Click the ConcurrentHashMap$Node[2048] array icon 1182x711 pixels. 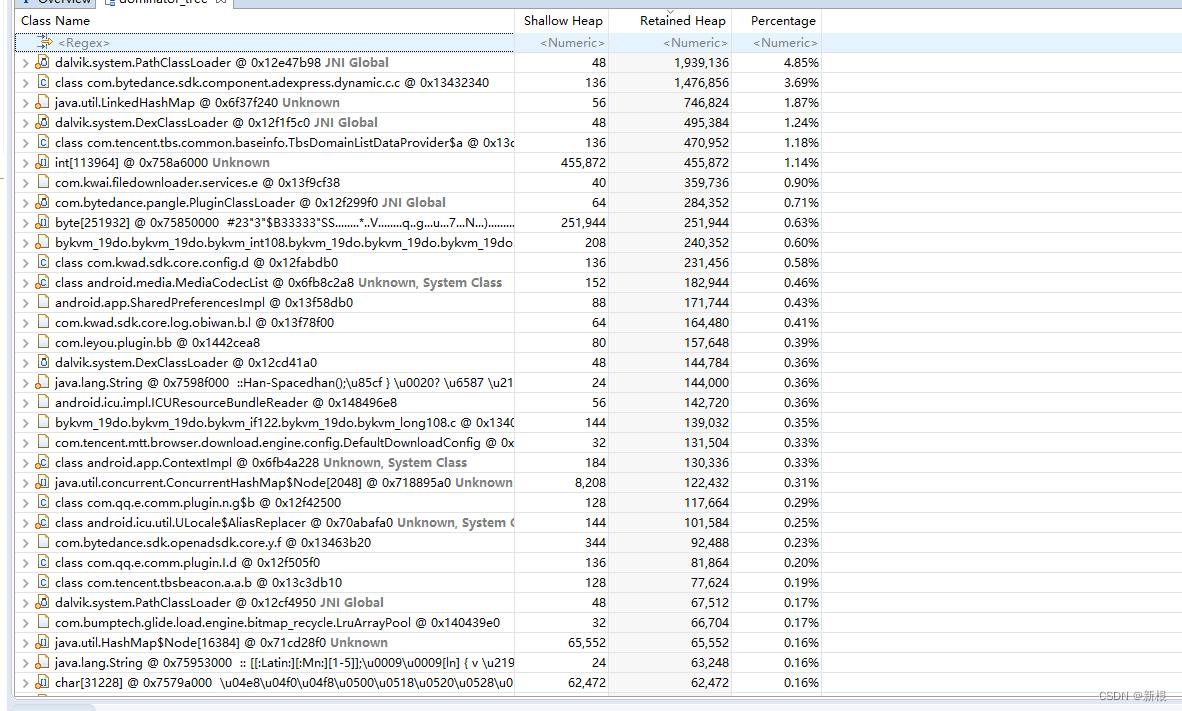pos(43,483)
